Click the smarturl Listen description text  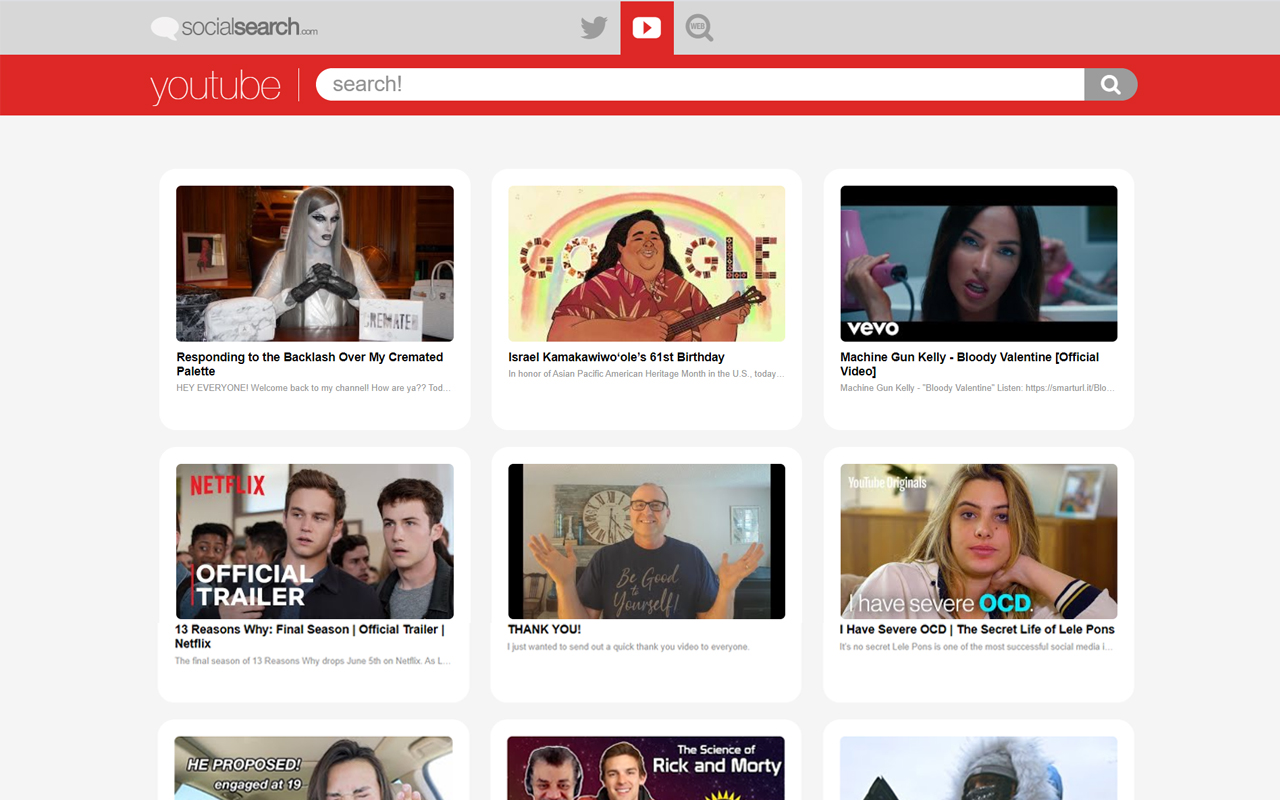click(977, 388)
